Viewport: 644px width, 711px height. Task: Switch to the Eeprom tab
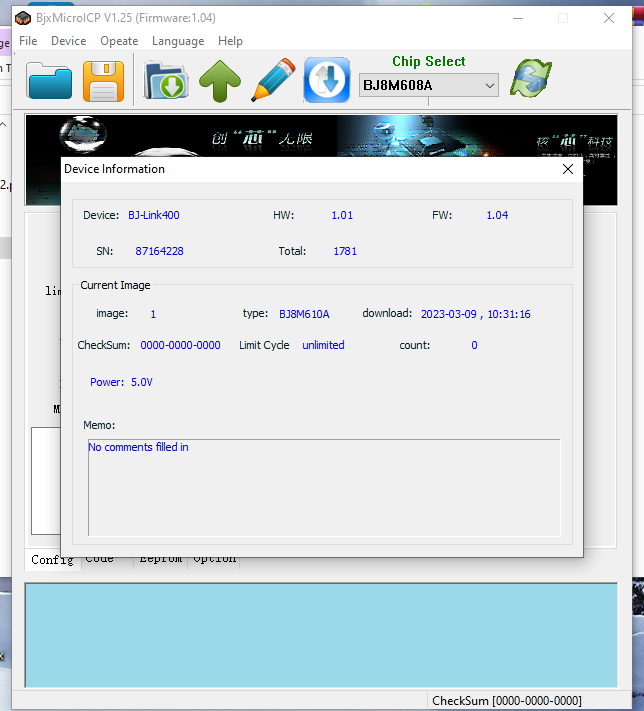pyautogui.click(x=160, y=559)
